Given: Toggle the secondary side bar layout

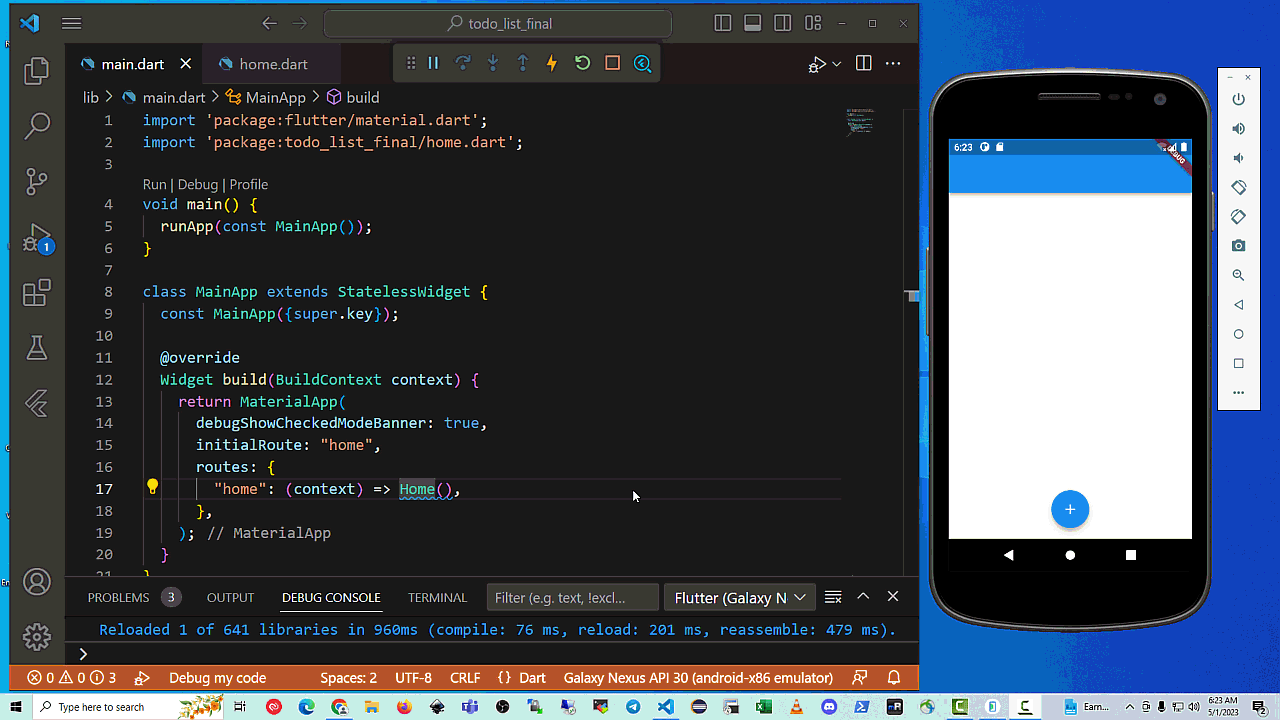Looking at the screenshot, I should [783, 23].
